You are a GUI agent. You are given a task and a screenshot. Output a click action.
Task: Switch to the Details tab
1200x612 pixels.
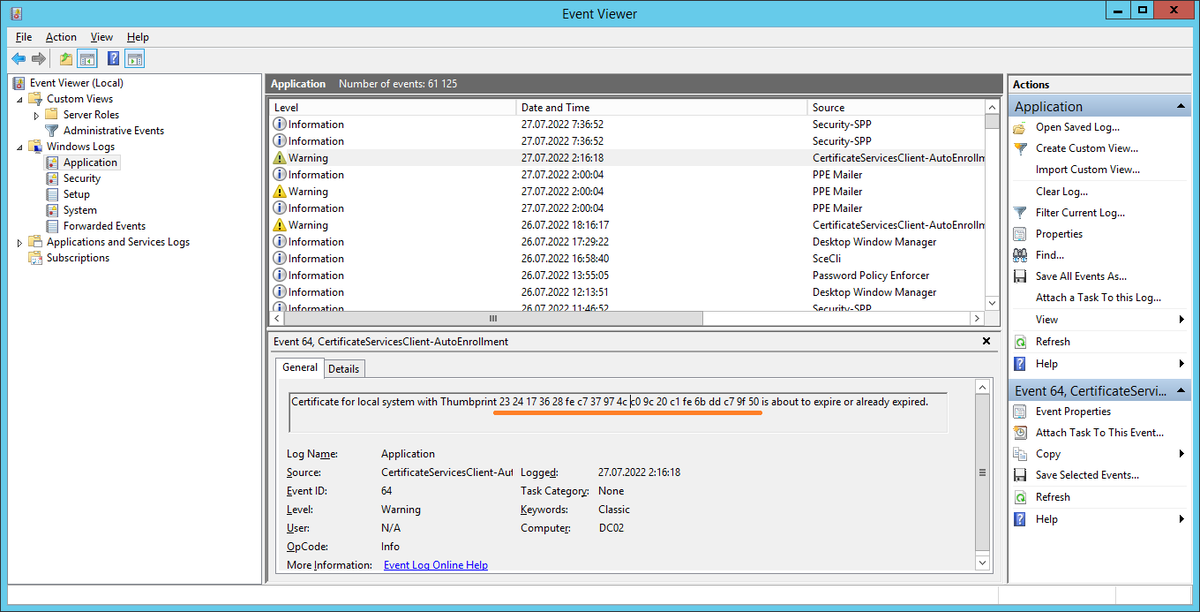[343, 369]
